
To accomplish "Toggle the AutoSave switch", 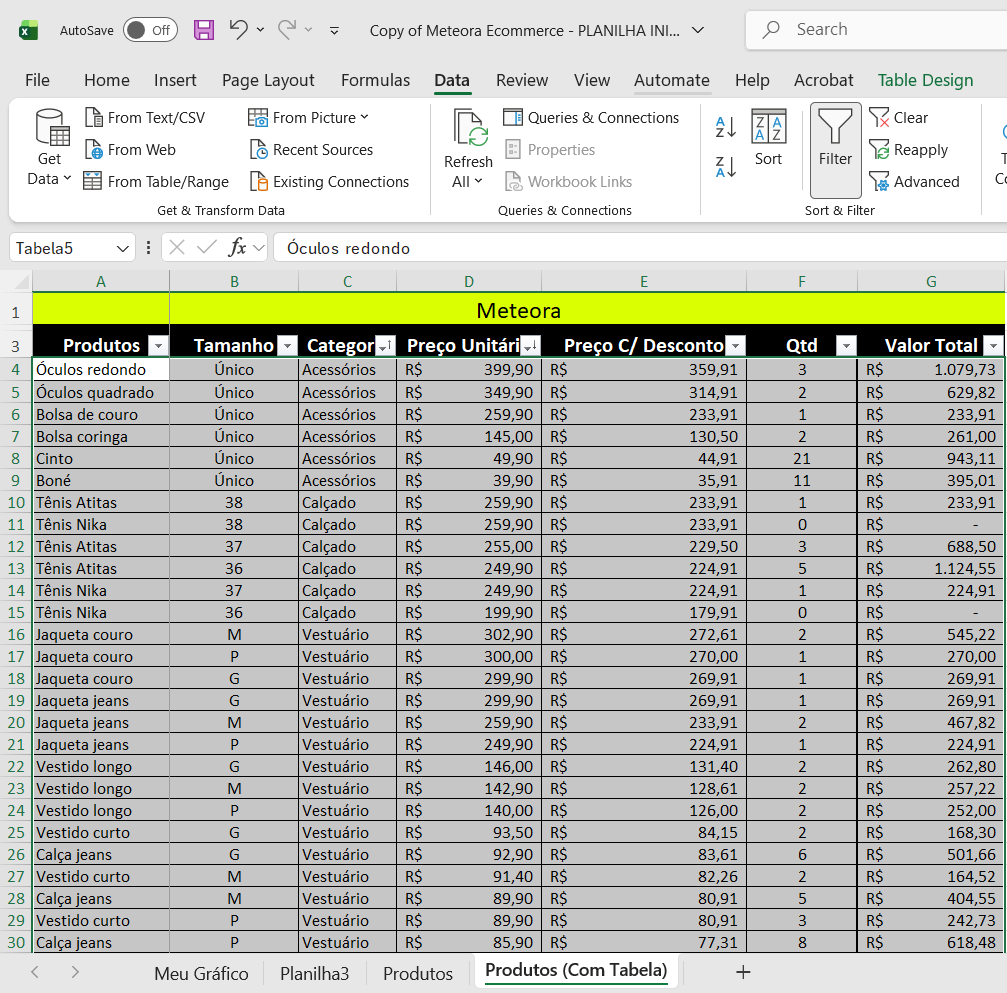I will point(150,30).
